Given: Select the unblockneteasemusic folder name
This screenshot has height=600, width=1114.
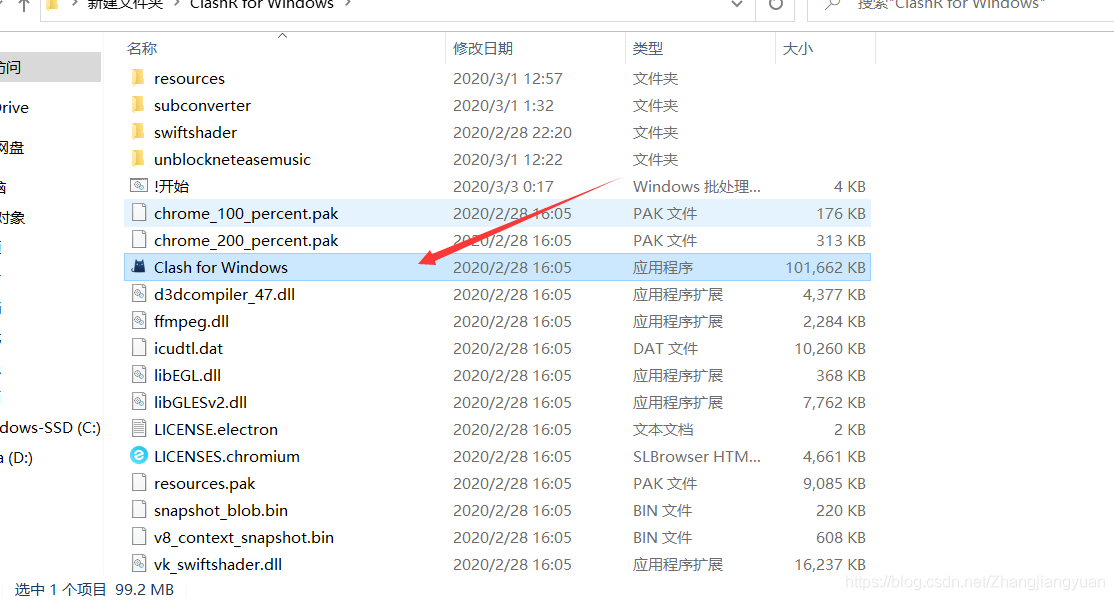Looking at the screenshot, I should pos(232,159).
